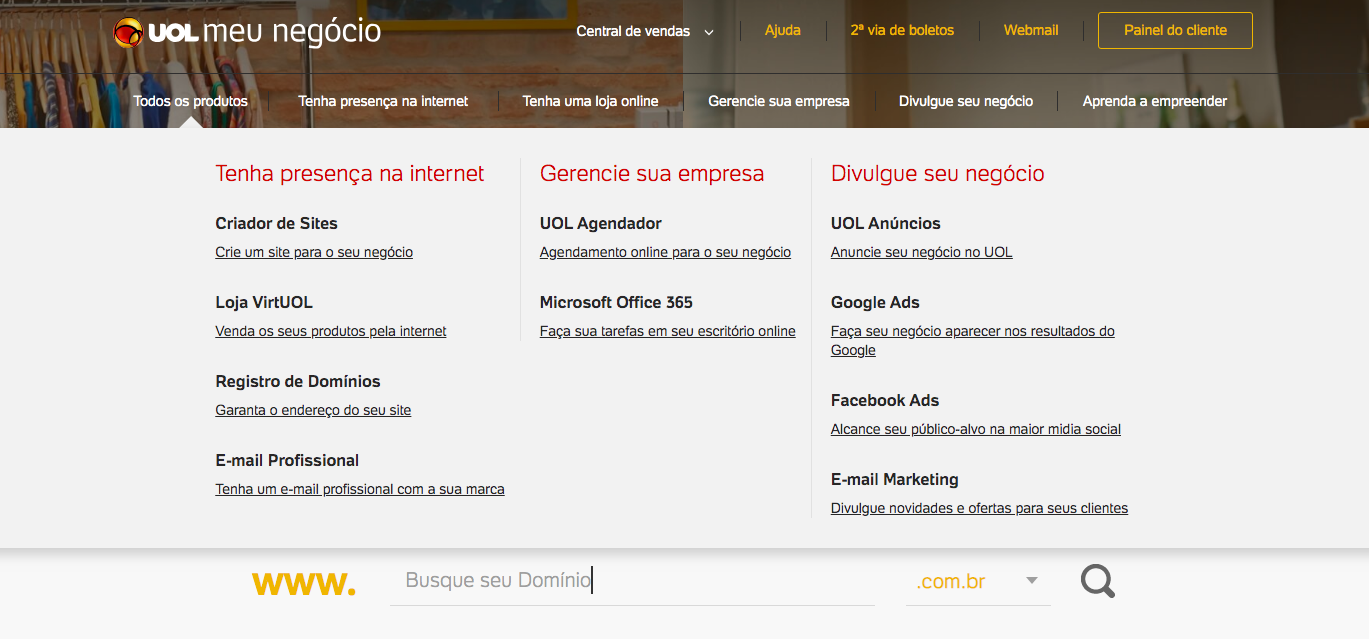The image size is (1369, 639).
Task: Click Gerencie sua empresa red heading
Action: click(652, 173)
